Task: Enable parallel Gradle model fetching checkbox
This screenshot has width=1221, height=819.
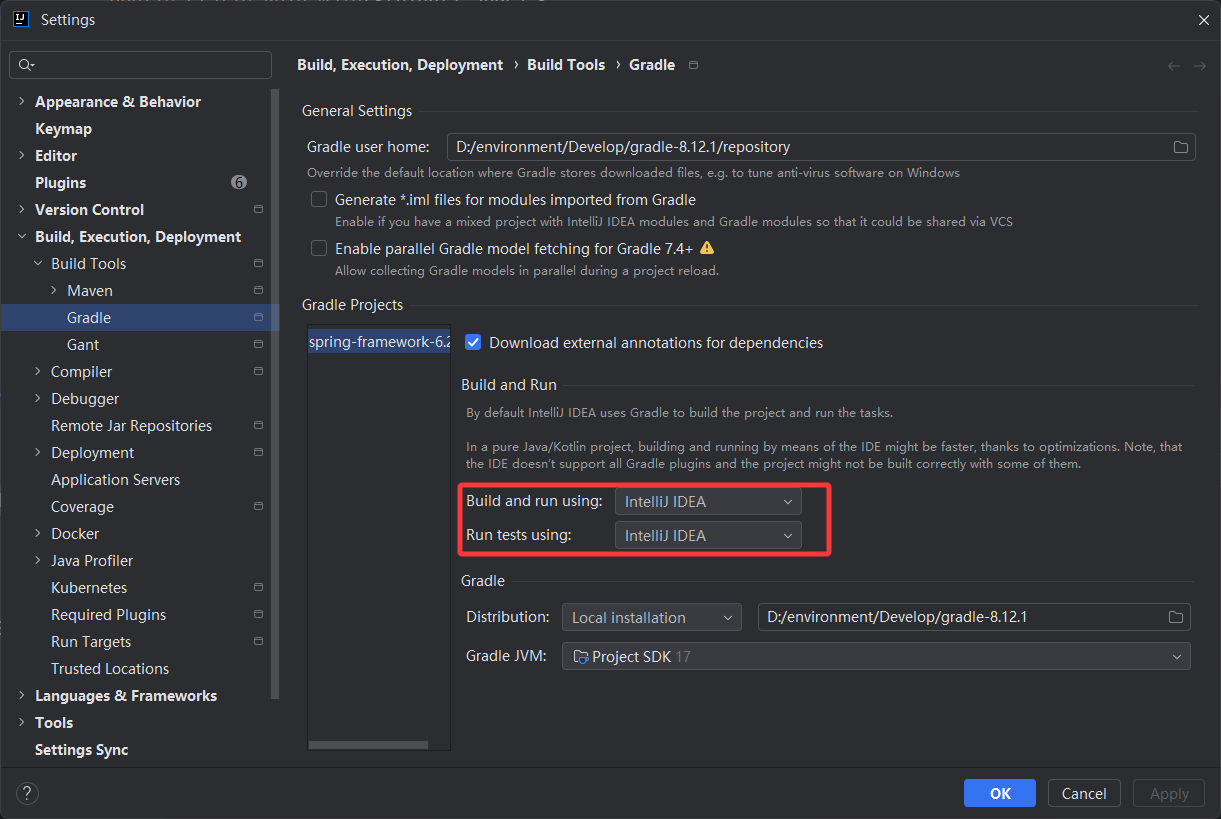Action: tap(319, 248)
